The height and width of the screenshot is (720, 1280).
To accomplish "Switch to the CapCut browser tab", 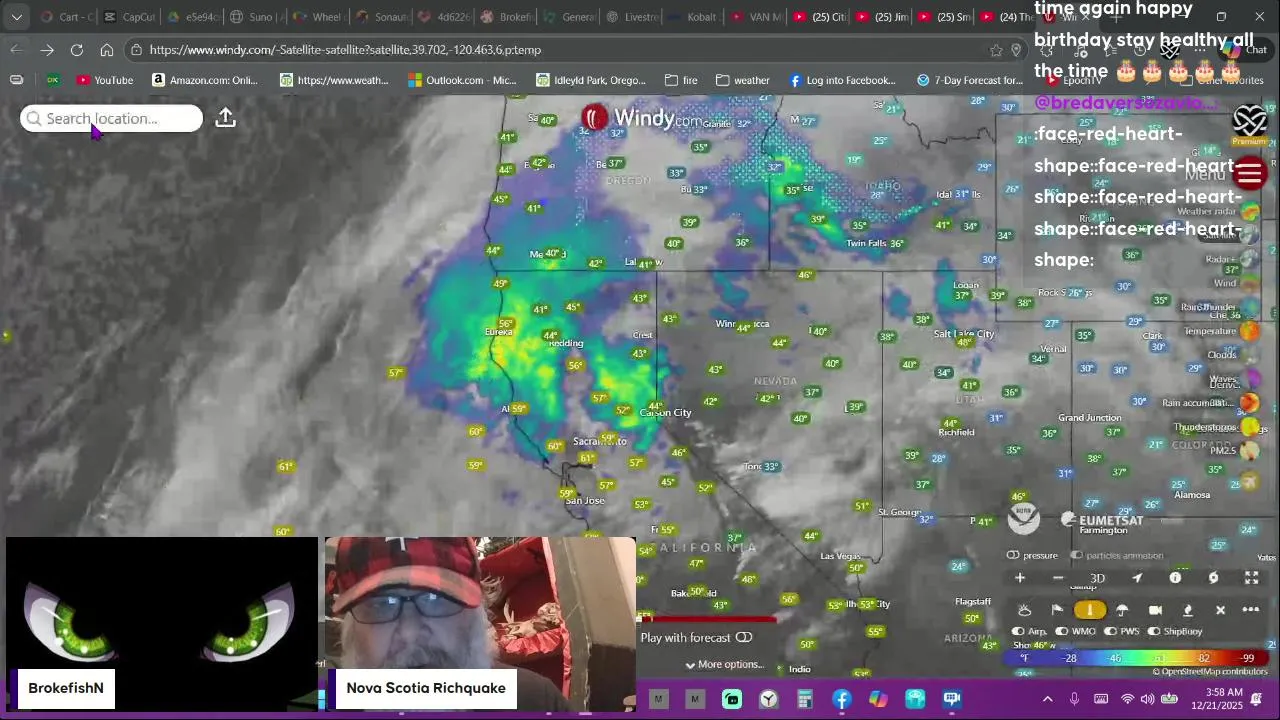I will 130,17.
